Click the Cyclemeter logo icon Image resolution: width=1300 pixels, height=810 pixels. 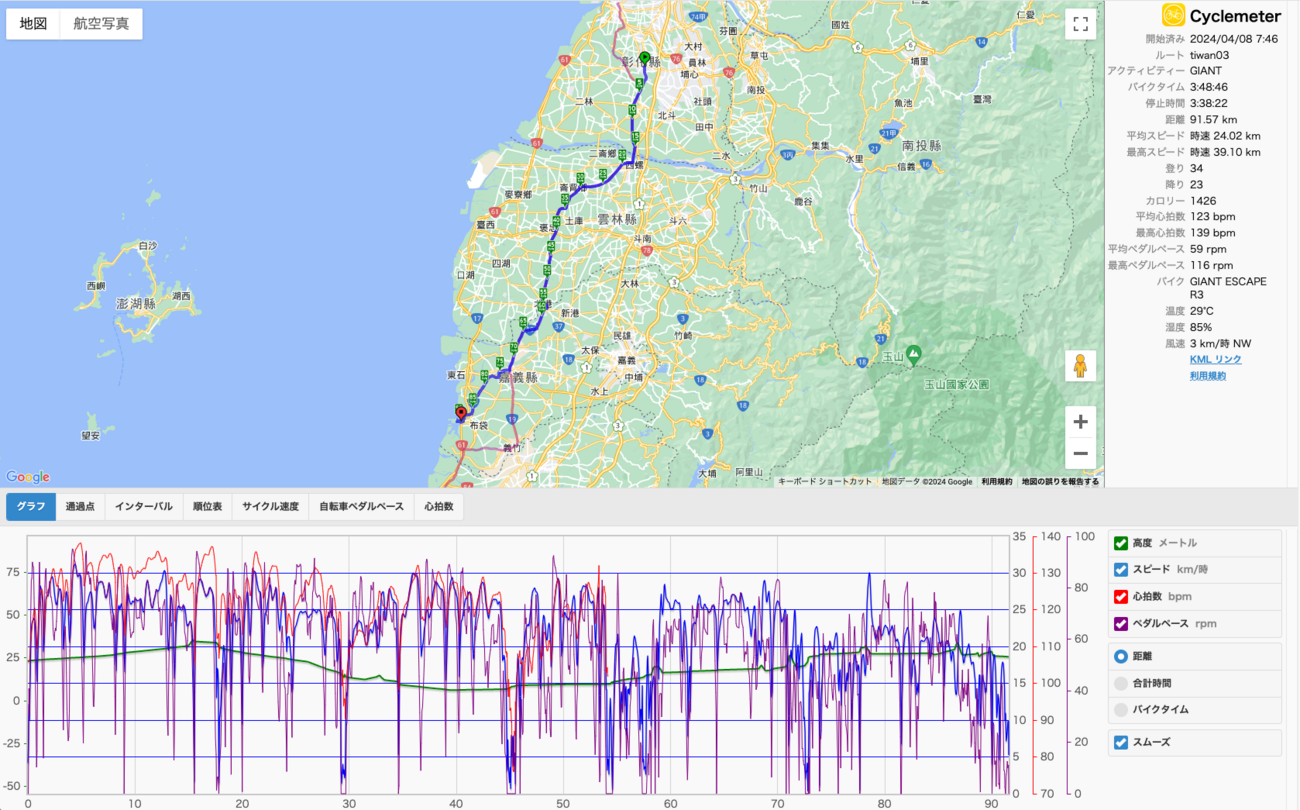click(x=1173, y=15)
